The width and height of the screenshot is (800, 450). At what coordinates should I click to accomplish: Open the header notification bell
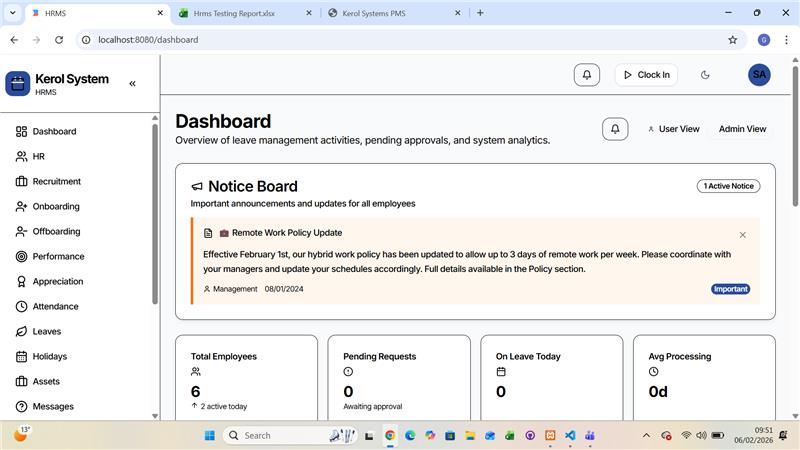tap(587, 75)
